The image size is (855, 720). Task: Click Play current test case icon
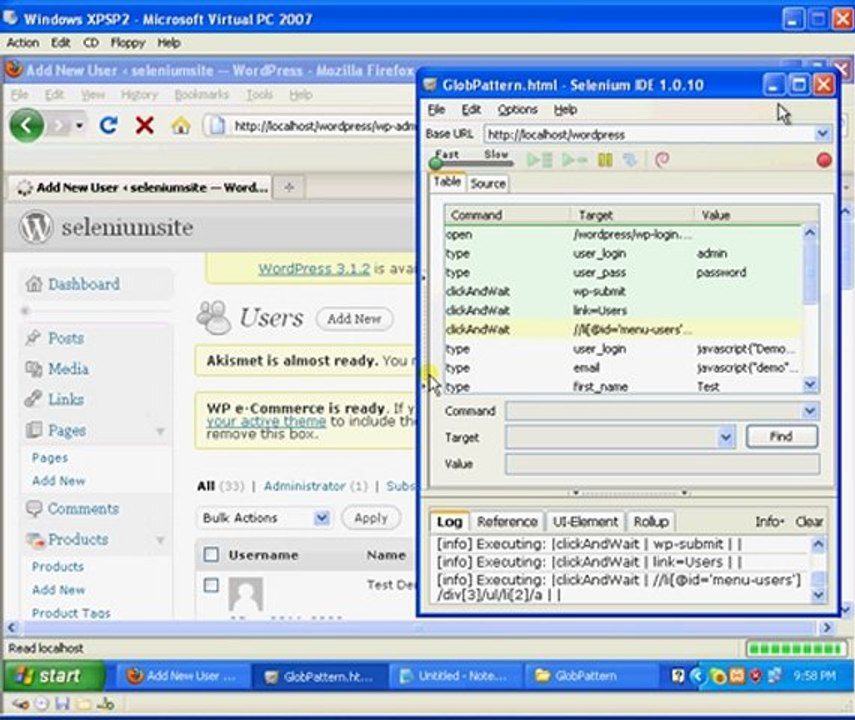point(574,160)
